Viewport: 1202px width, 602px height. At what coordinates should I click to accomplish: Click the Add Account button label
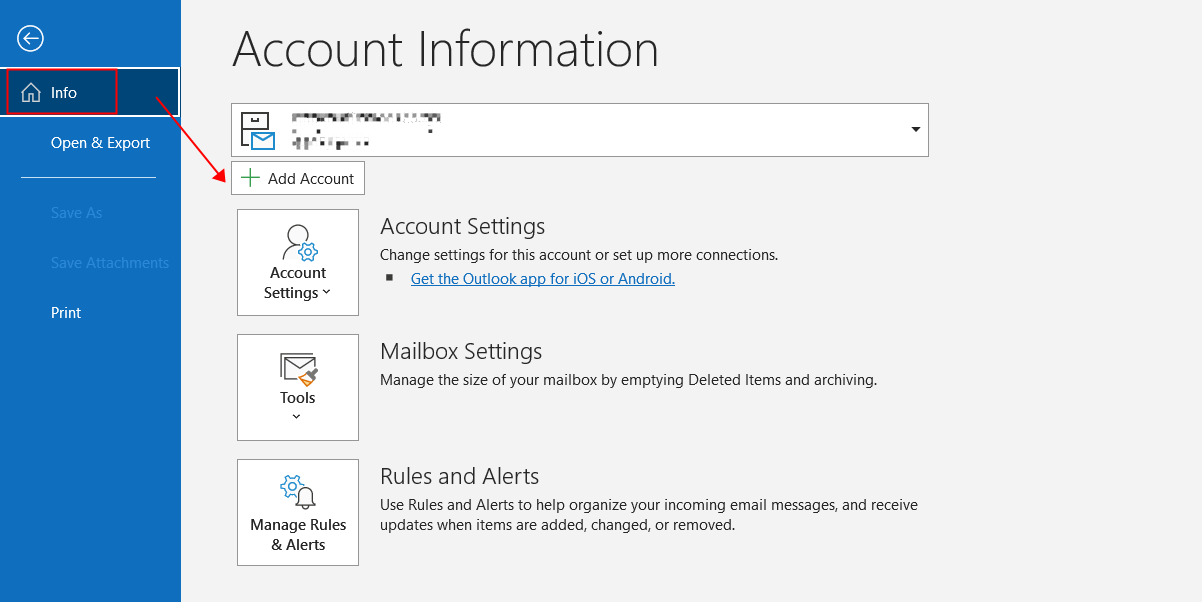(x=311, y=178)
